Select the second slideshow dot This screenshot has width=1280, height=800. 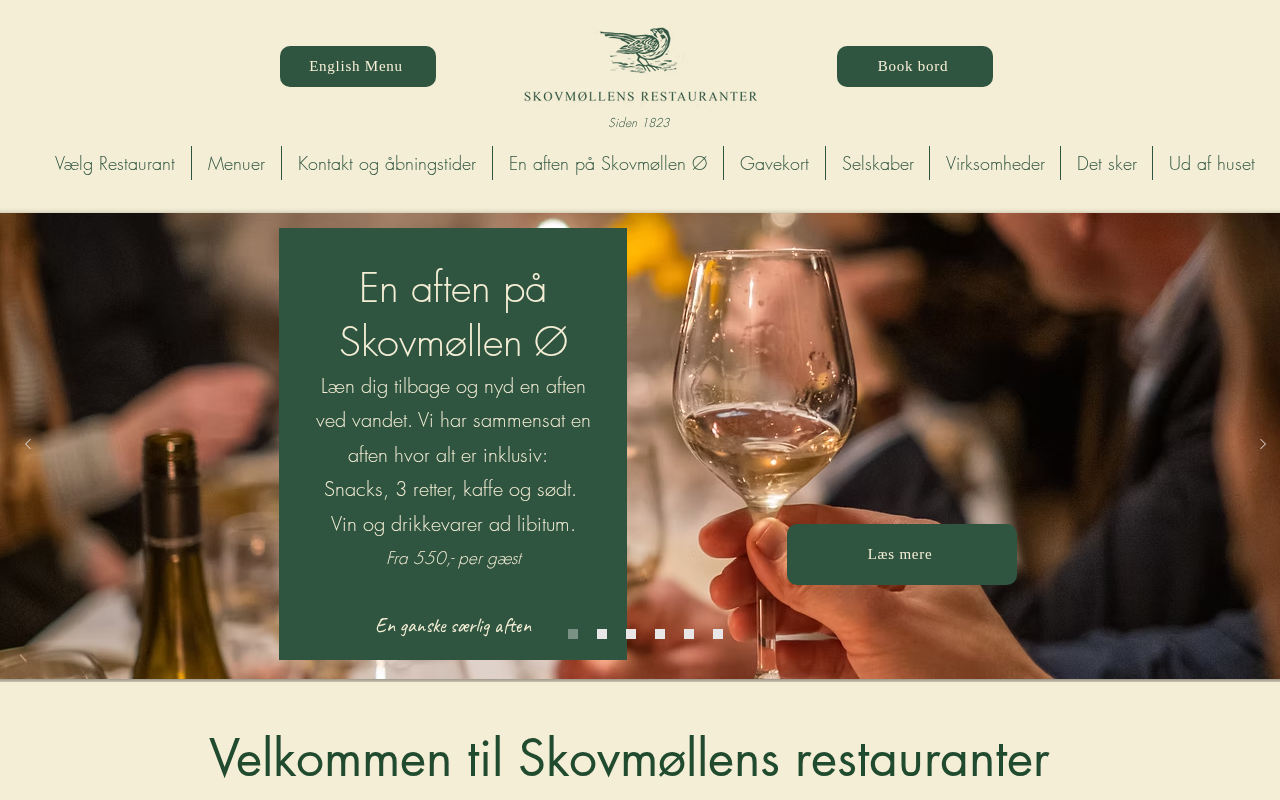click(x=602, y=634)
